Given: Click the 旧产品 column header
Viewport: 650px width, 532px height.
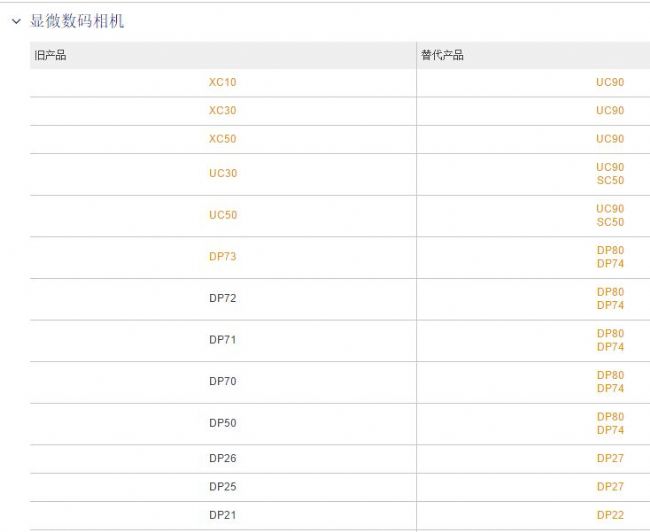Looking at the screenshot, I should (51, 55).
